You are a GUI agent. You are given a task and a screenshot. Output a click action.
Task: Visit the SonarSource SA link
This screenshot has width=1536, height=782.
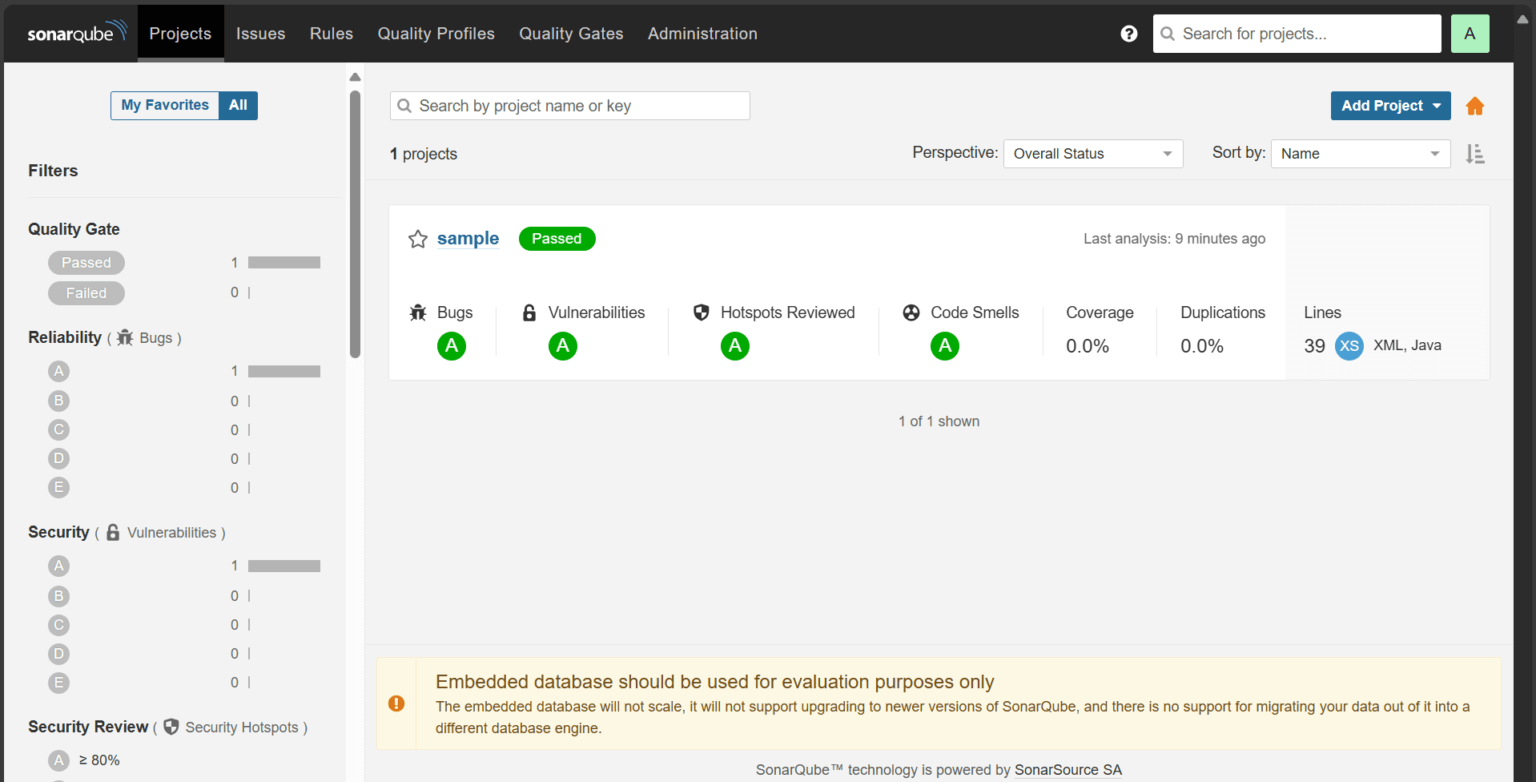1068,770
